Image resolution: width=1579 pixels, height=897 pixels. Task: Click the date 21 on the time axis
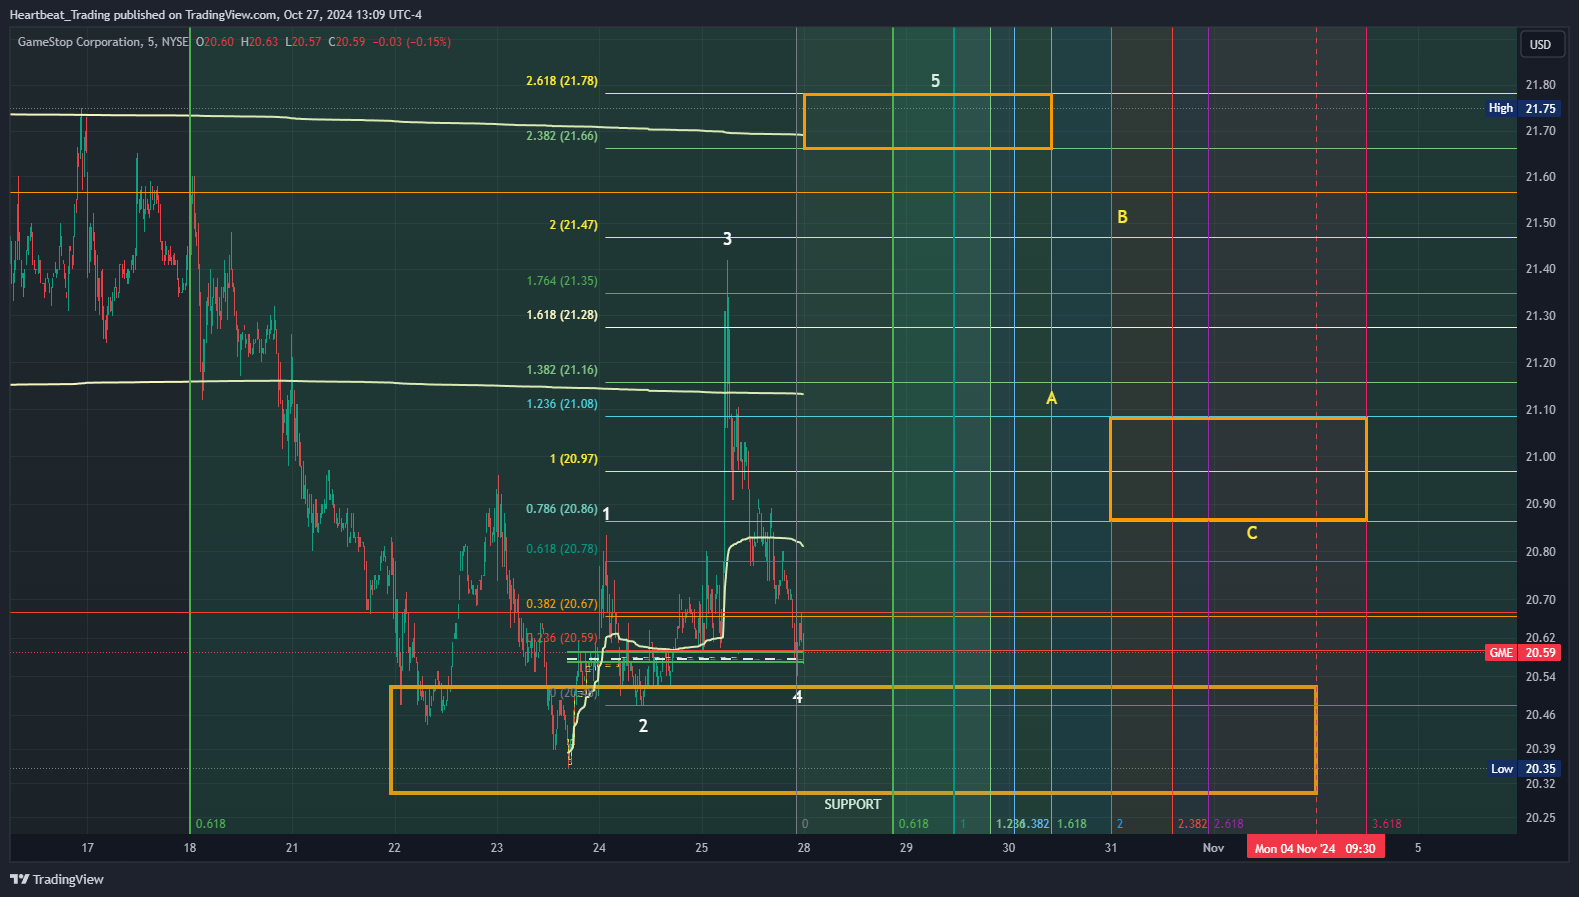coord(292,848)
